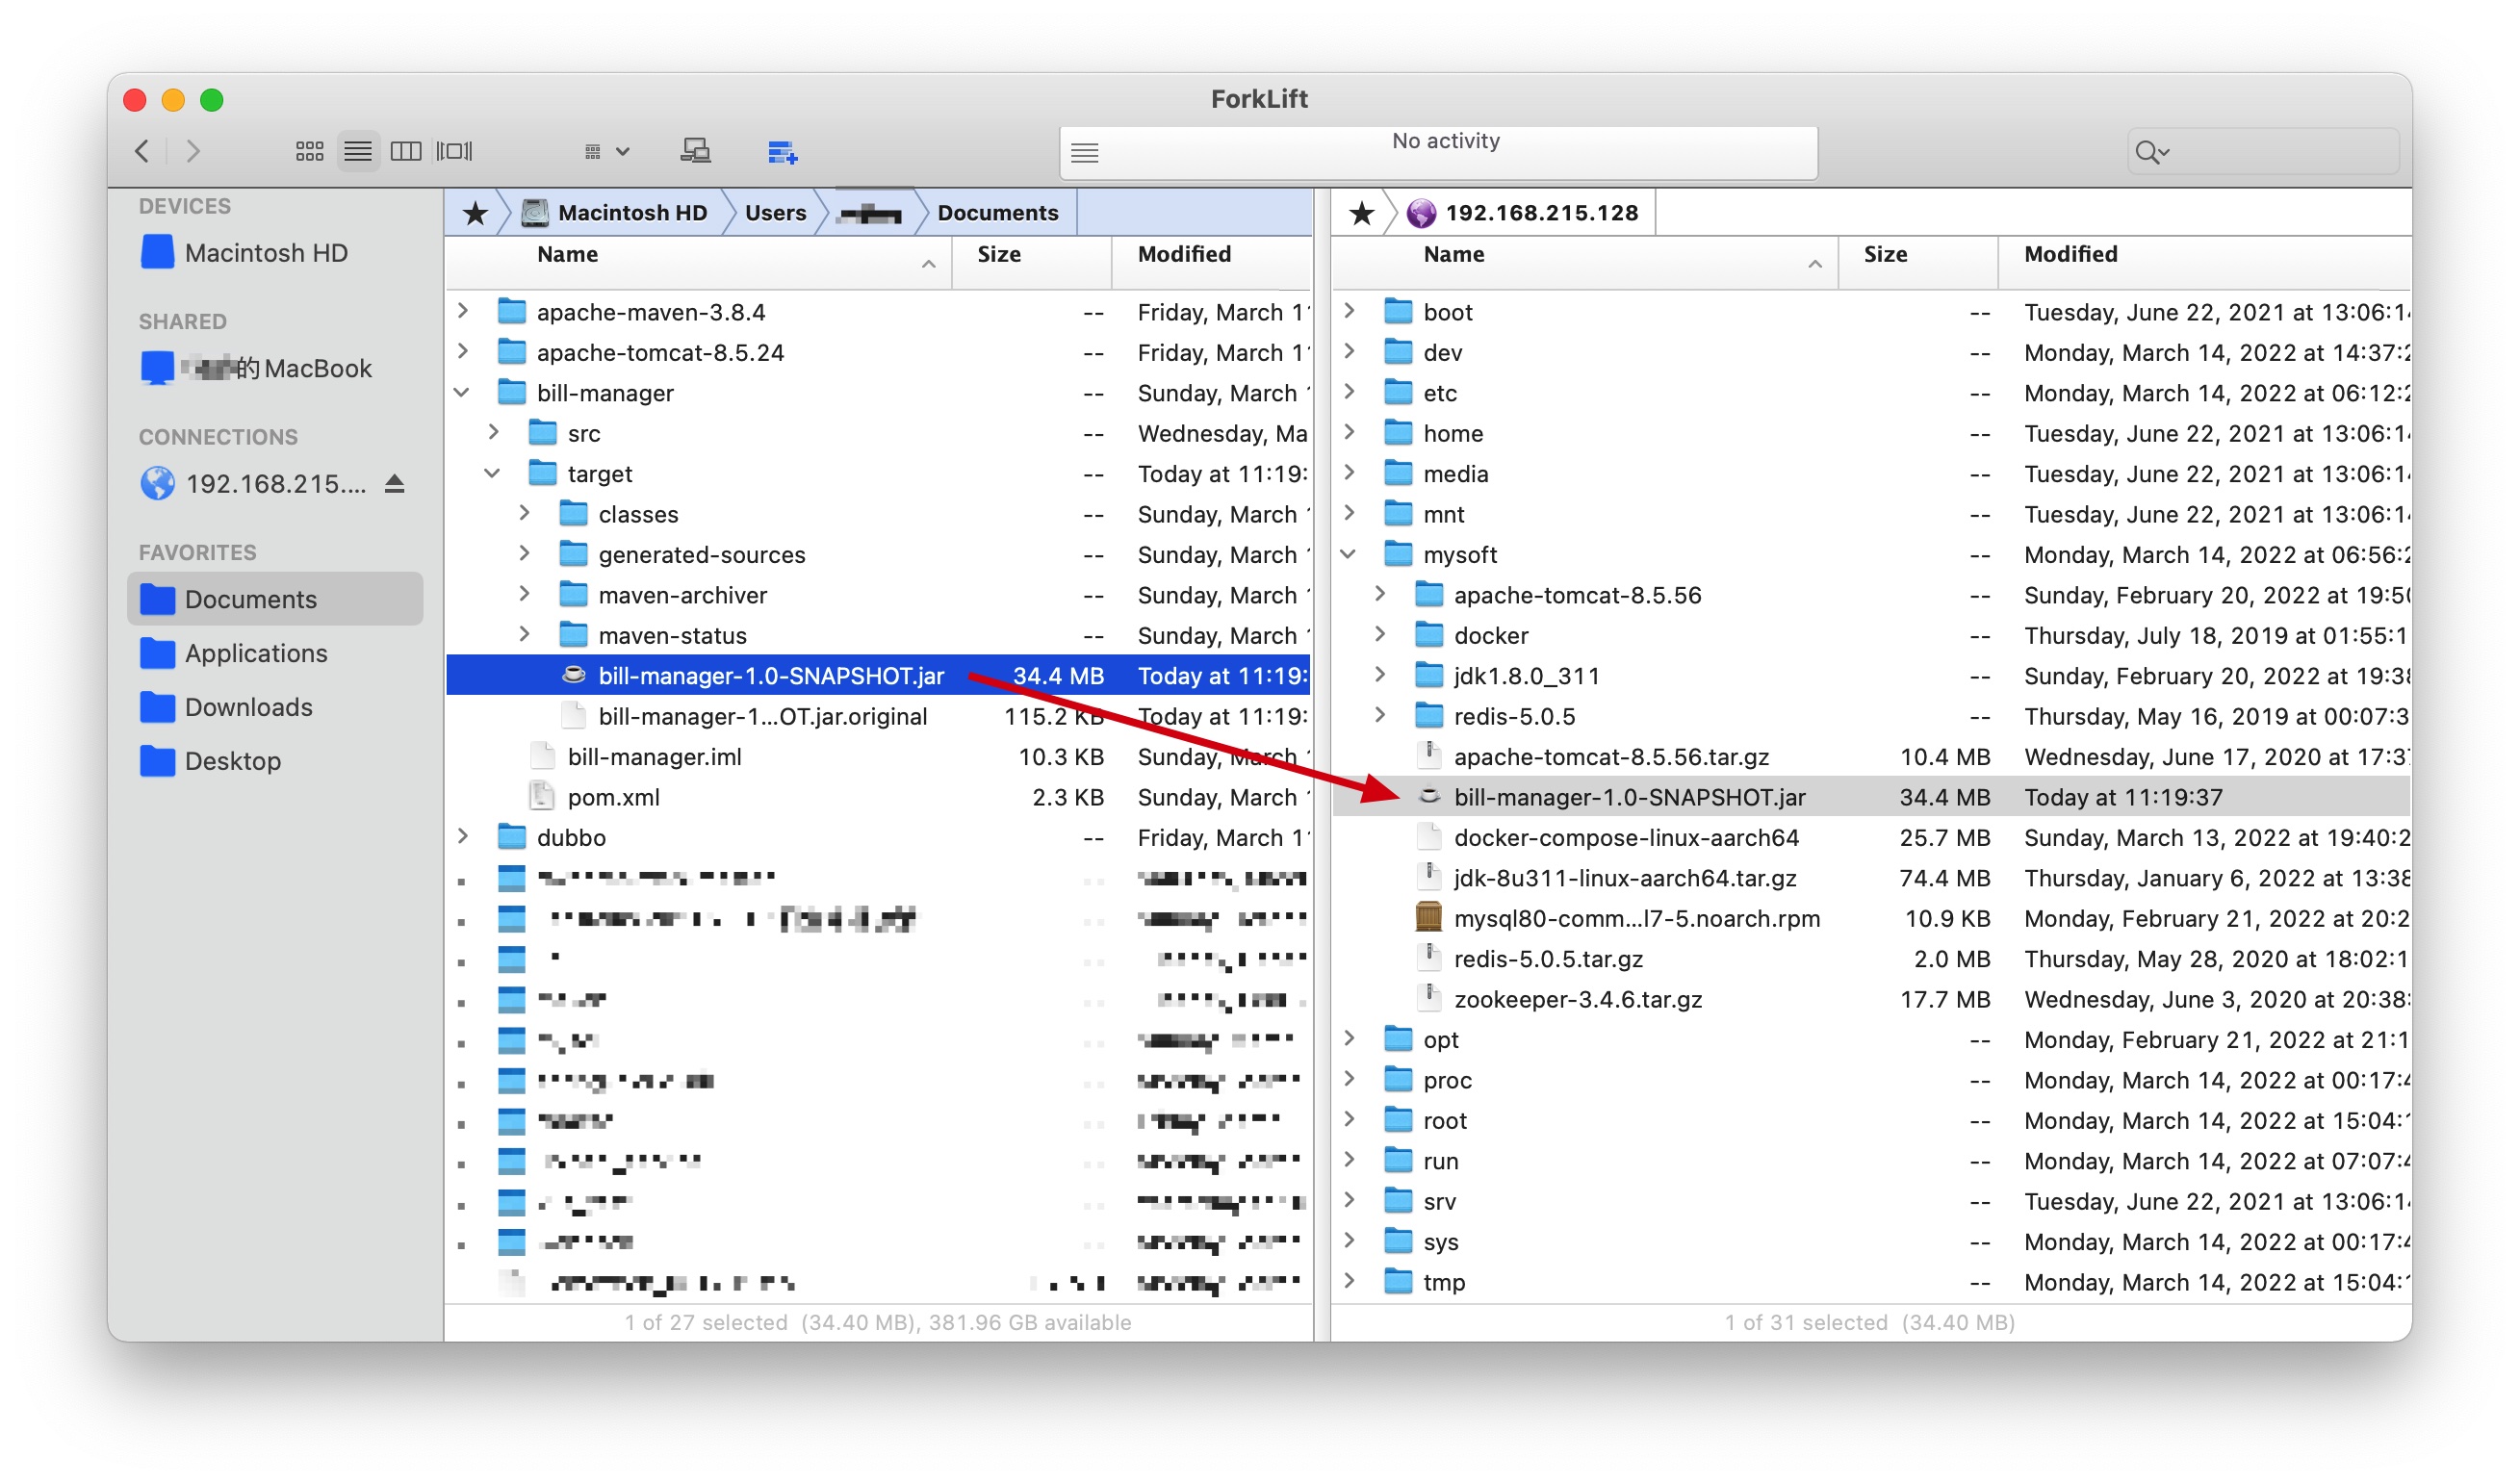This screenshot has width=2520, height=1484.
Task: Click the connect to server icon
Action: [696, 151]
